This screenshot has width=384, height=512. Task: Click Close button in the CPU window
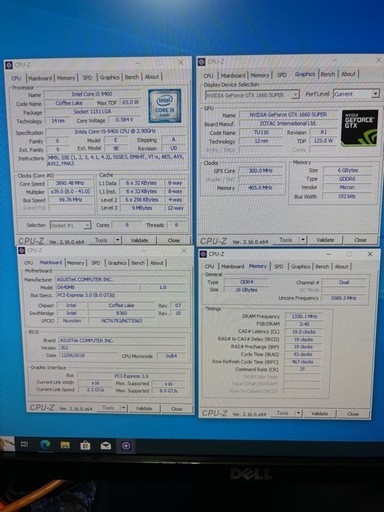174,240
